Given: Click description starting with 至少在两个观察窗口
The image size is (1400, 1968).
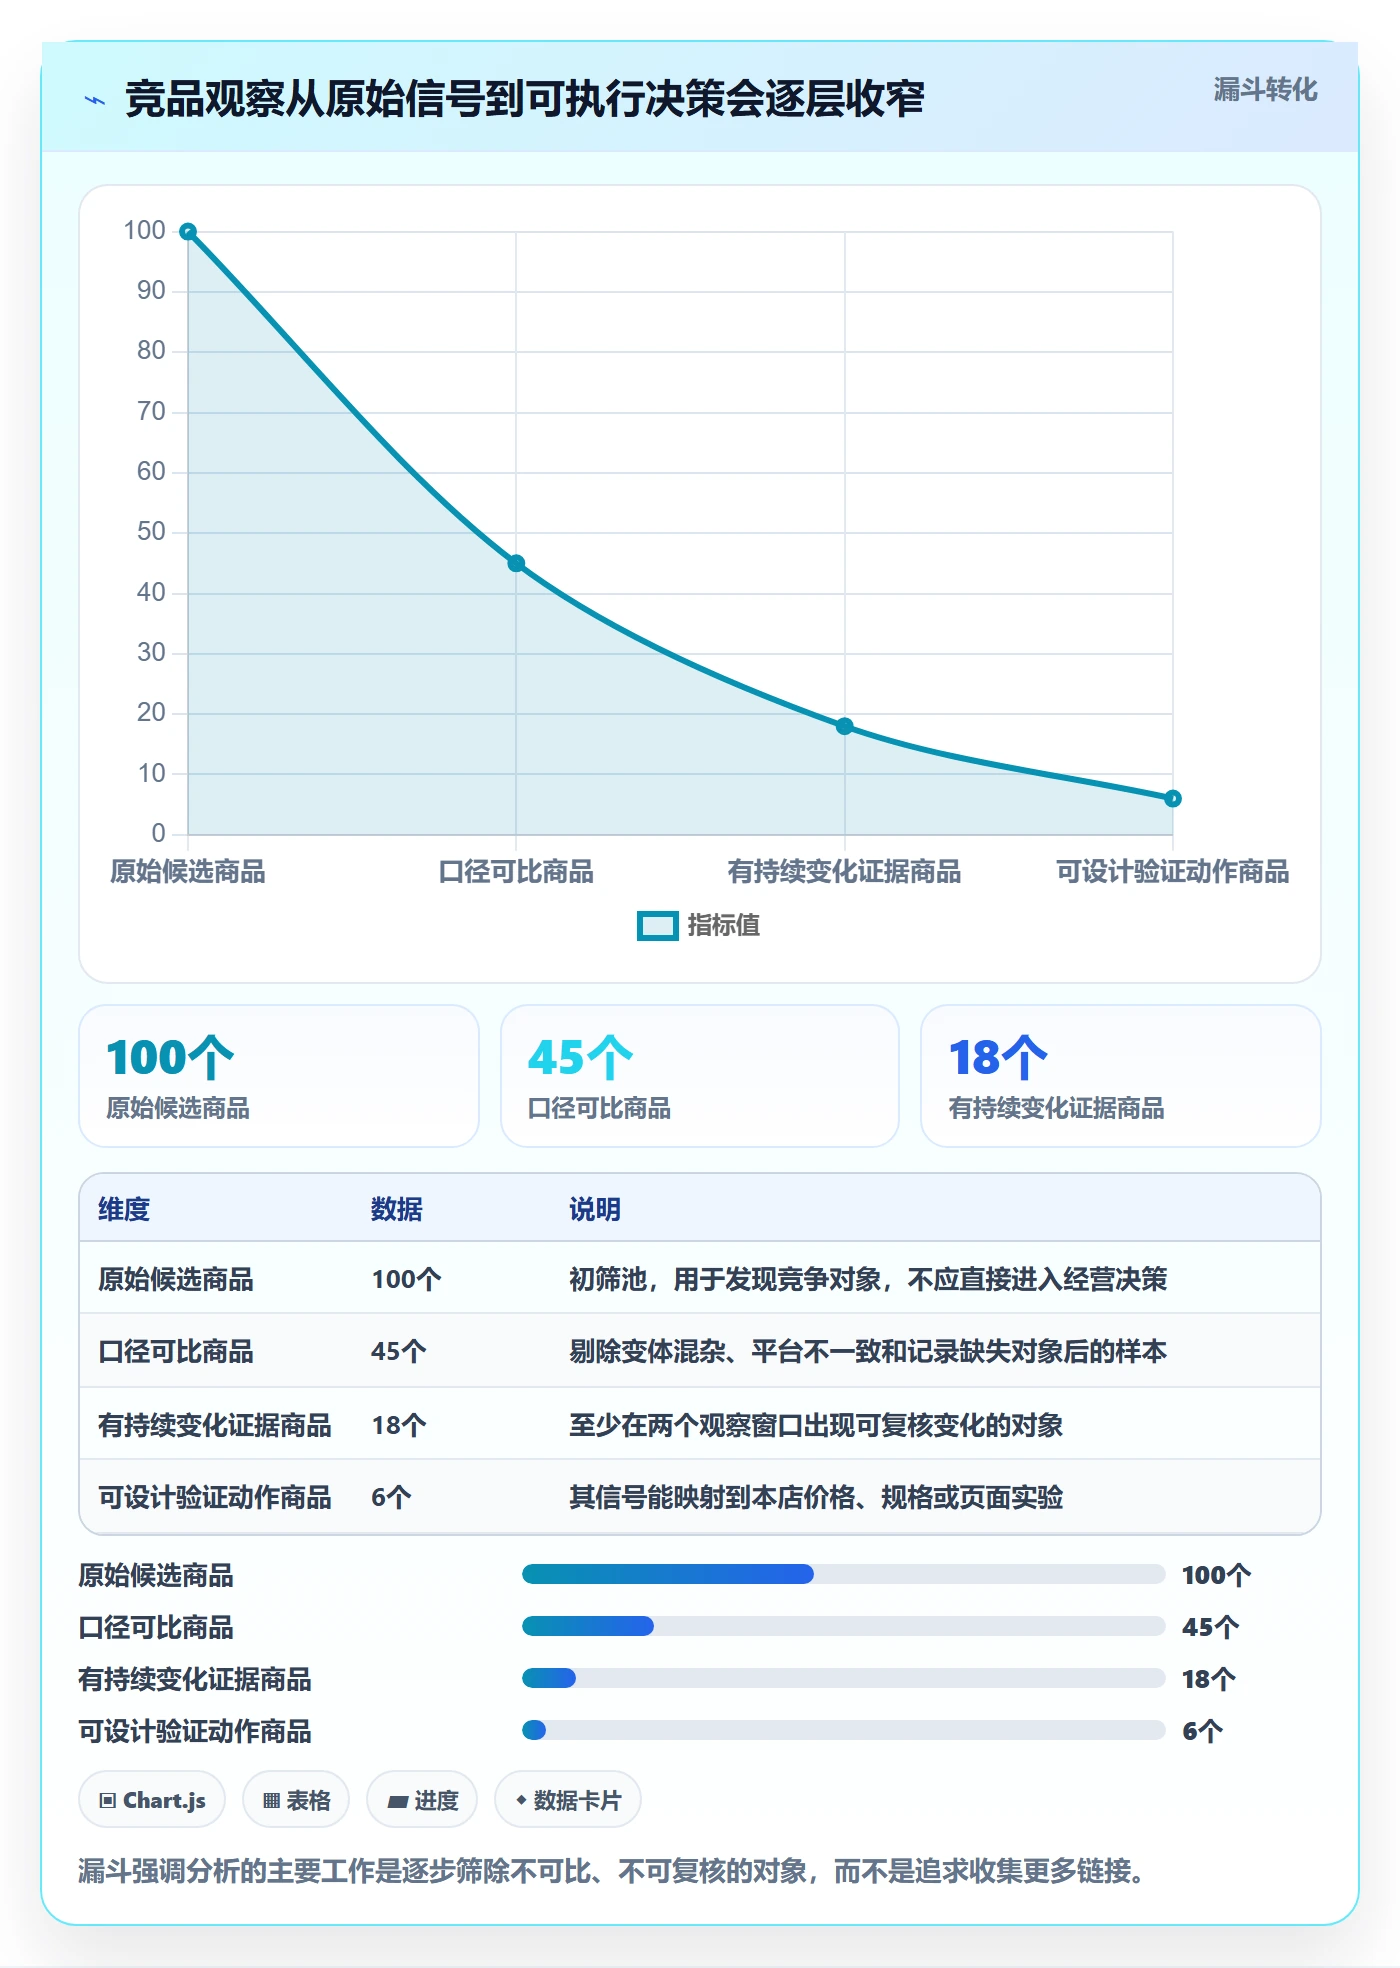Looking at the screenshot, I should click(816, 1425).
